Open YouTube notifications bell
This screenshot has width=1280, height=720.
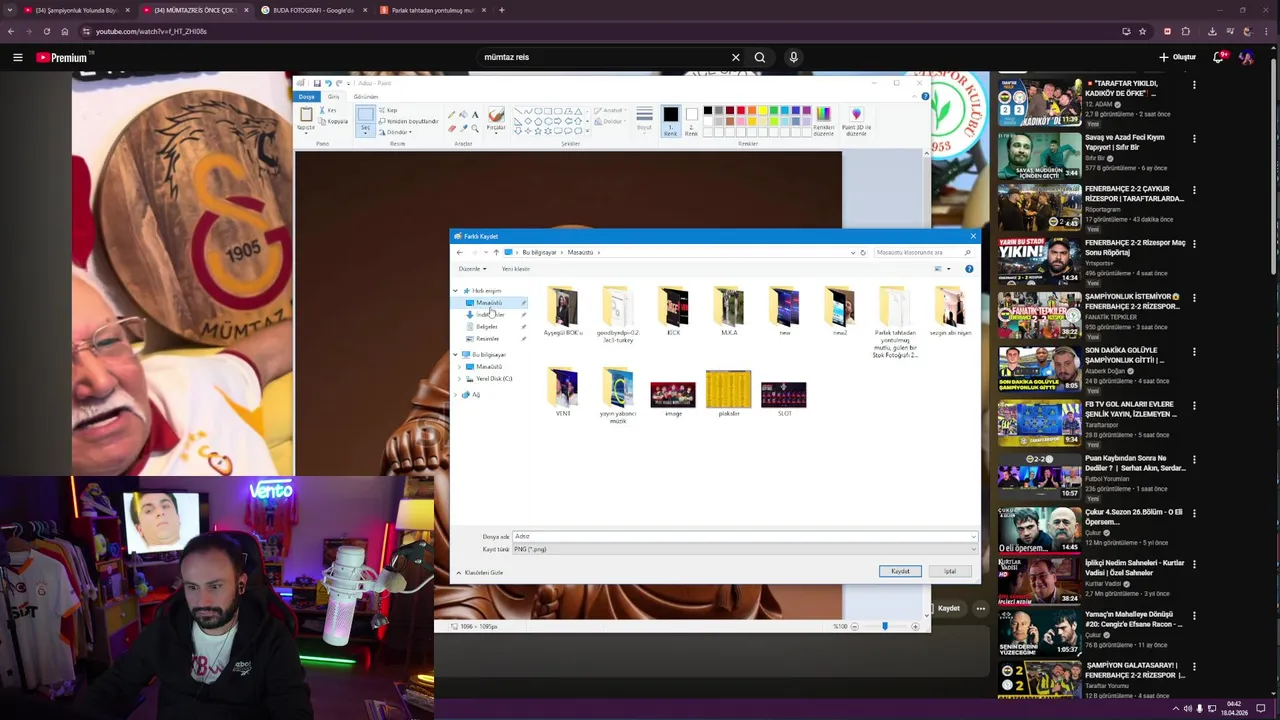point(1219,57)
